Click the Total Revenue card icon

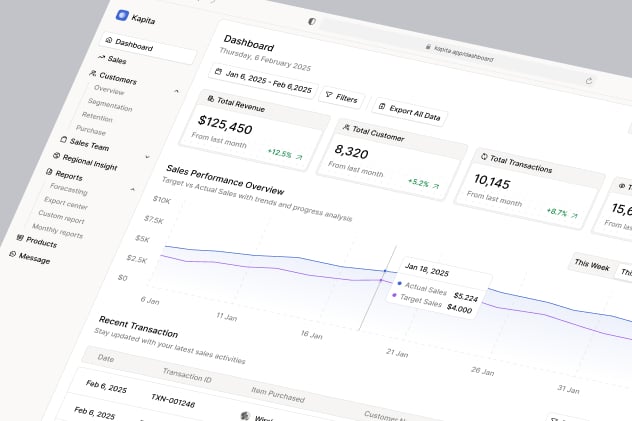pyautogui.click(x=208, y=101)
